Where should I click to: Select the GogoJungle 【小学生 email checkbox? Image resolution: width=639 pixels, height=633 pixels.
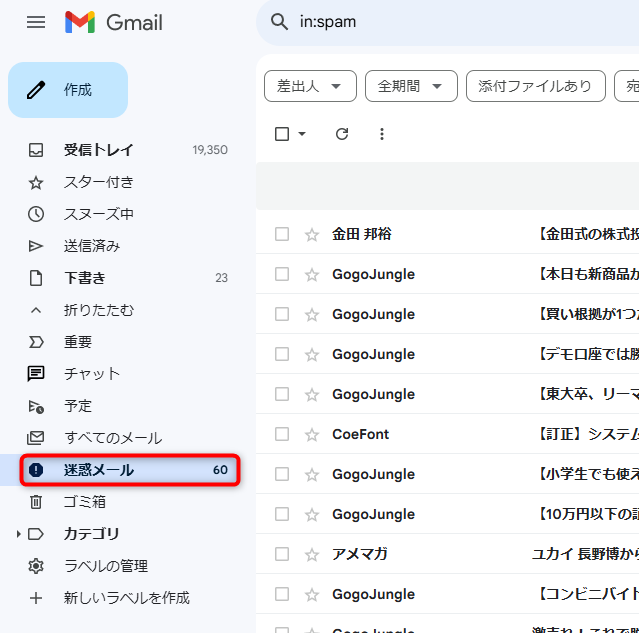pyautogui.click(x=282, y=474)
